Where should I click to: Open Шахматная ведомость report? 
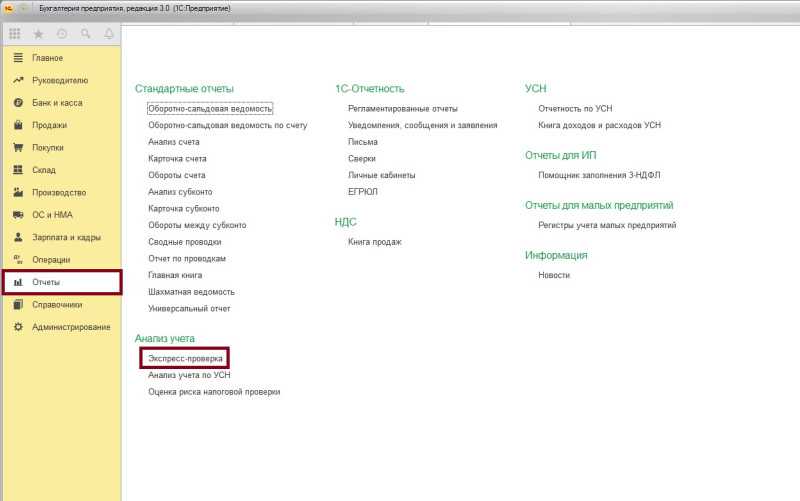[191, 292]
